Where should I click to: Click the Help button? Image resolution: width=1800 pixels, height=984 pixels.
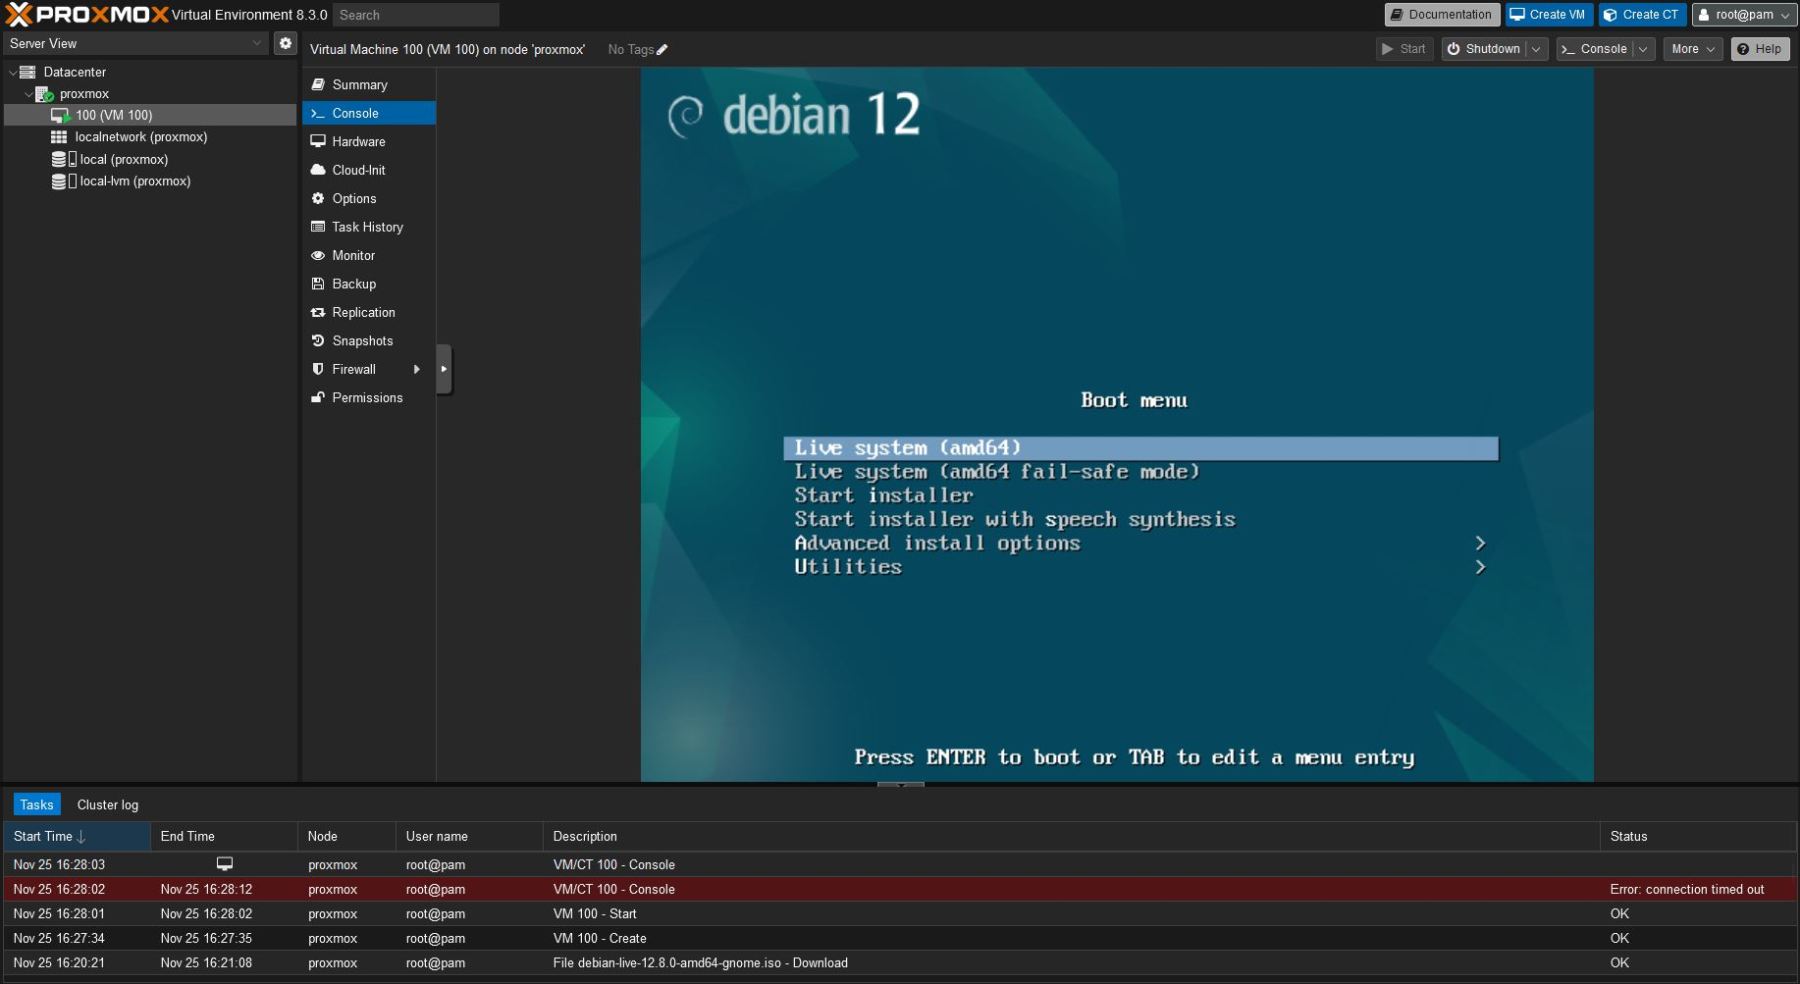pyautogui.click(x=1759, y=49)
